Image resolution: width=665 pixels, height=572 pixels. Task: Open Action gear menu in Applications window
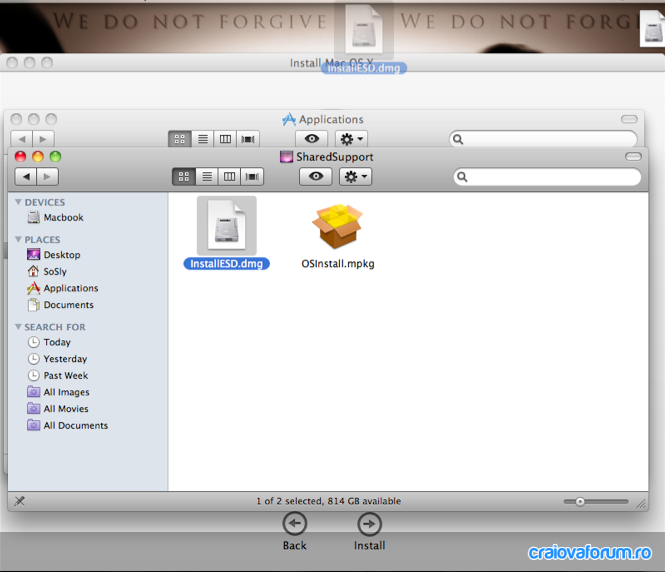(x=352, y=139)
